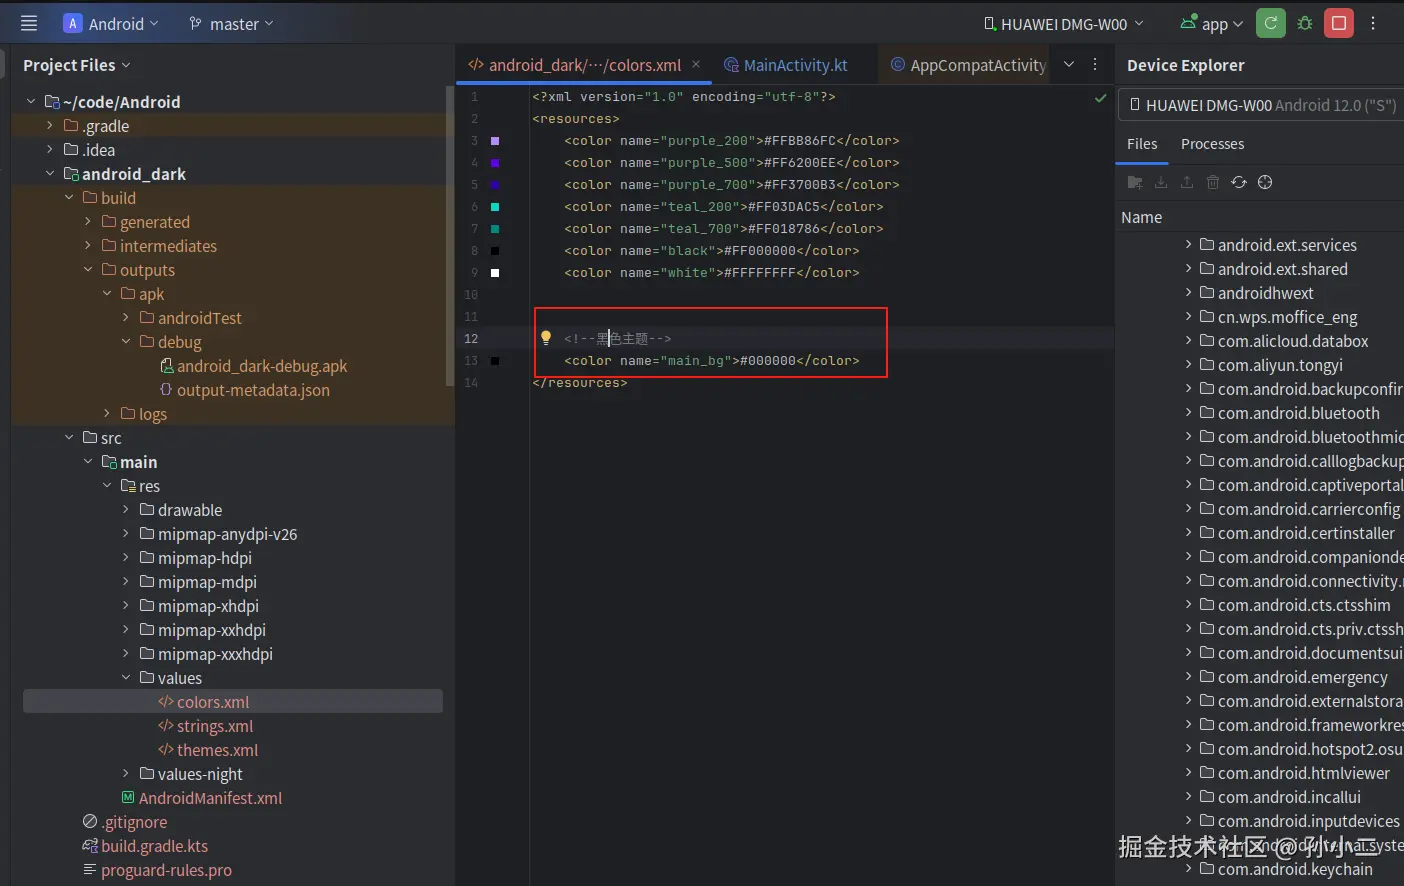Open the master branch dropdown
This screenshot has width=1404, height=886.
coord(231,24)
